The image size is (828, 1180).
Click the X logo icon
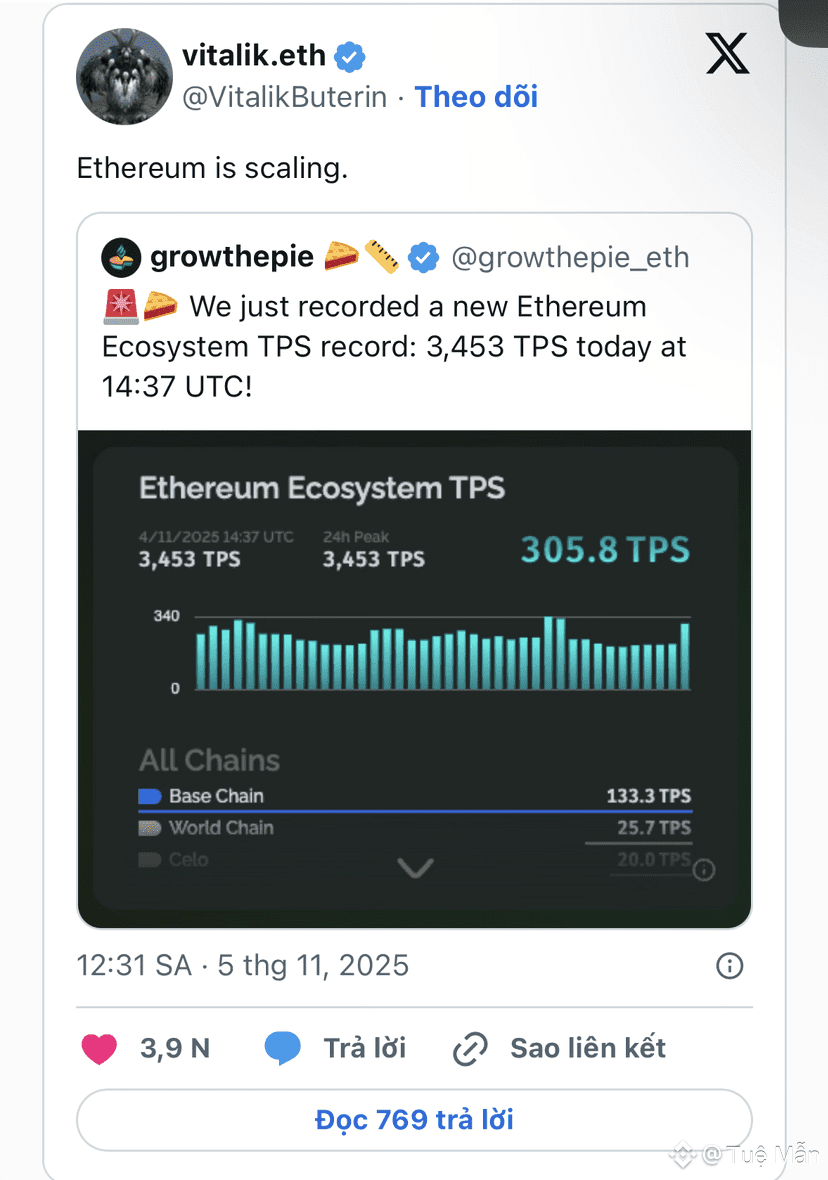(727, 54)
